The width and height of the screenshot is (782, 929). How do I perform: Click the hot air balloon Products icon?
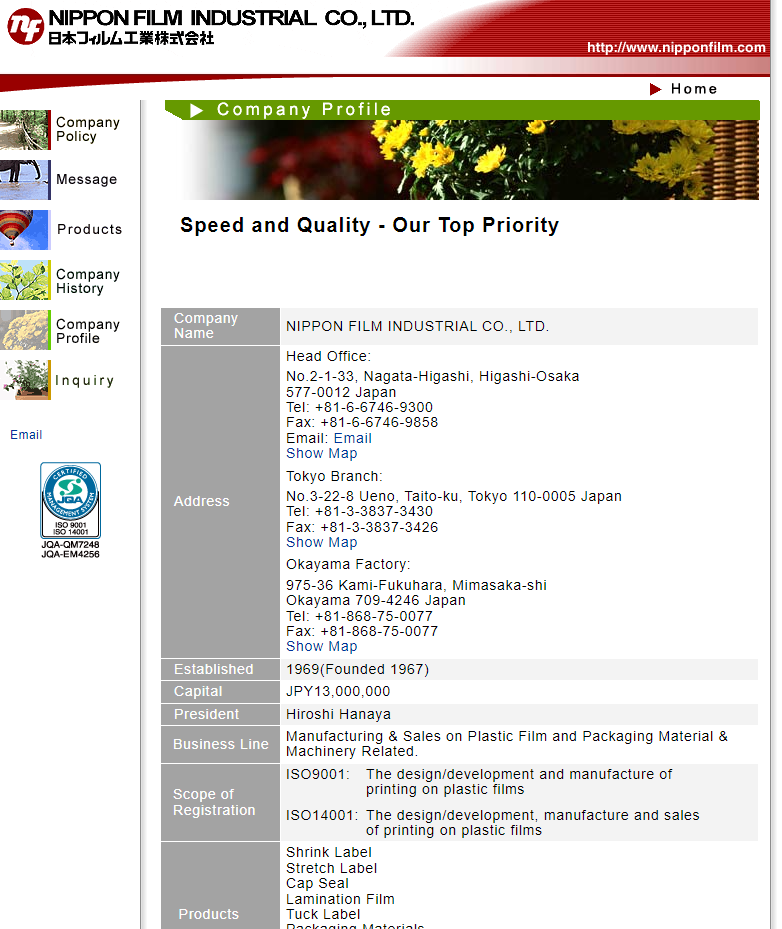click(24, 230)
